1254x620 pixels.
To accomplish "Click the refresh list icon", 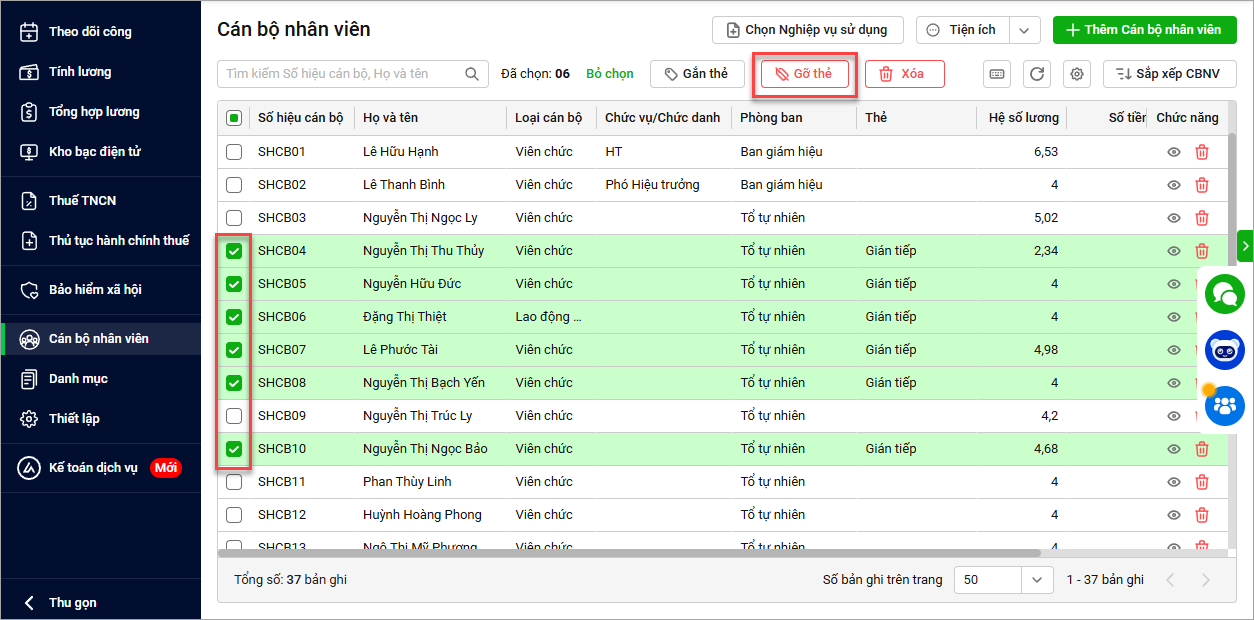I will (x=1037, y=74).
